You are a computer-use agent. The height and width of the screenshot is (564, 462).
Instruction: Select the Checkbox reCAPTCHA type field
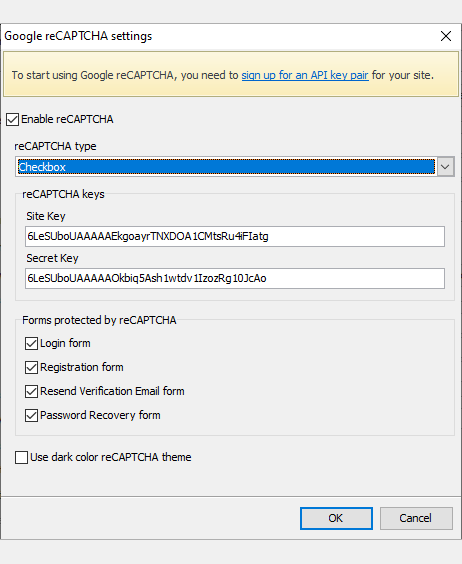click(x=226, y=167)
